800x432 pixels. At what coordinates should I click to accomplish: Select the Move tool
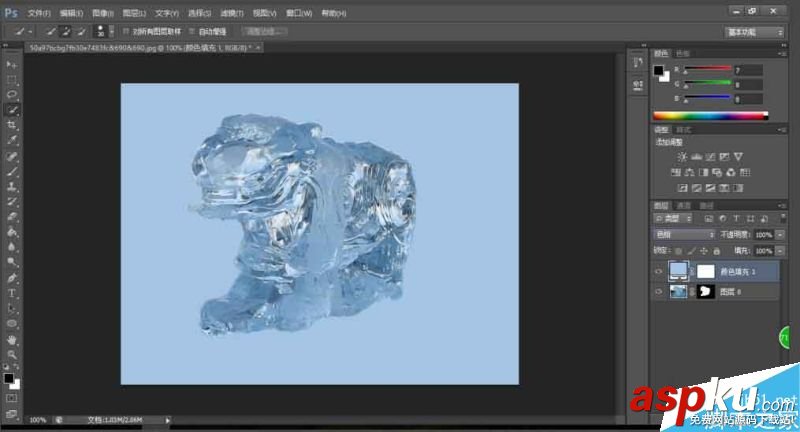[12, 65]
